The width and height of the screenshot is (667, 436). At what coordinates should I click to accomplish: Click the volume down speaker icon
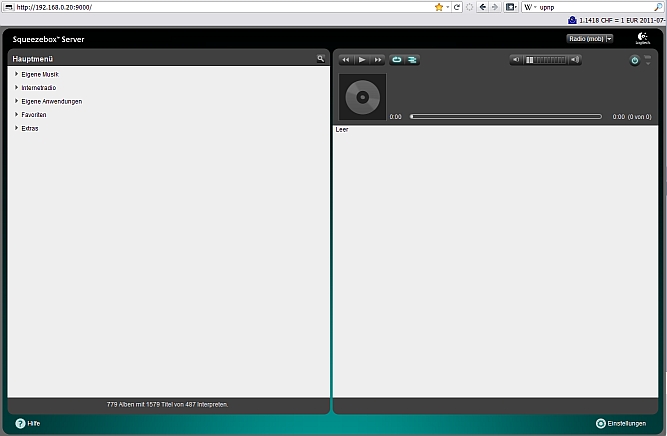516,60
